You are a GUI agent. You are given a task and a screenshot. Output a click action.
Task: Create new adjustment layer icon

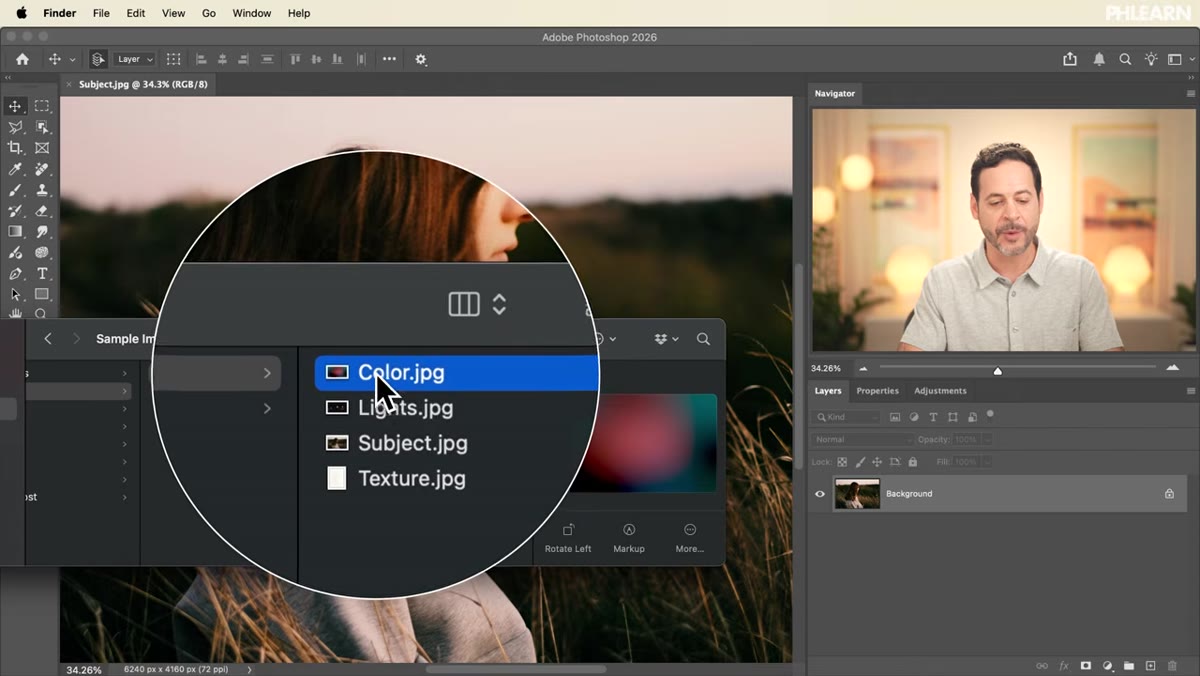(x=1107, y=665)
